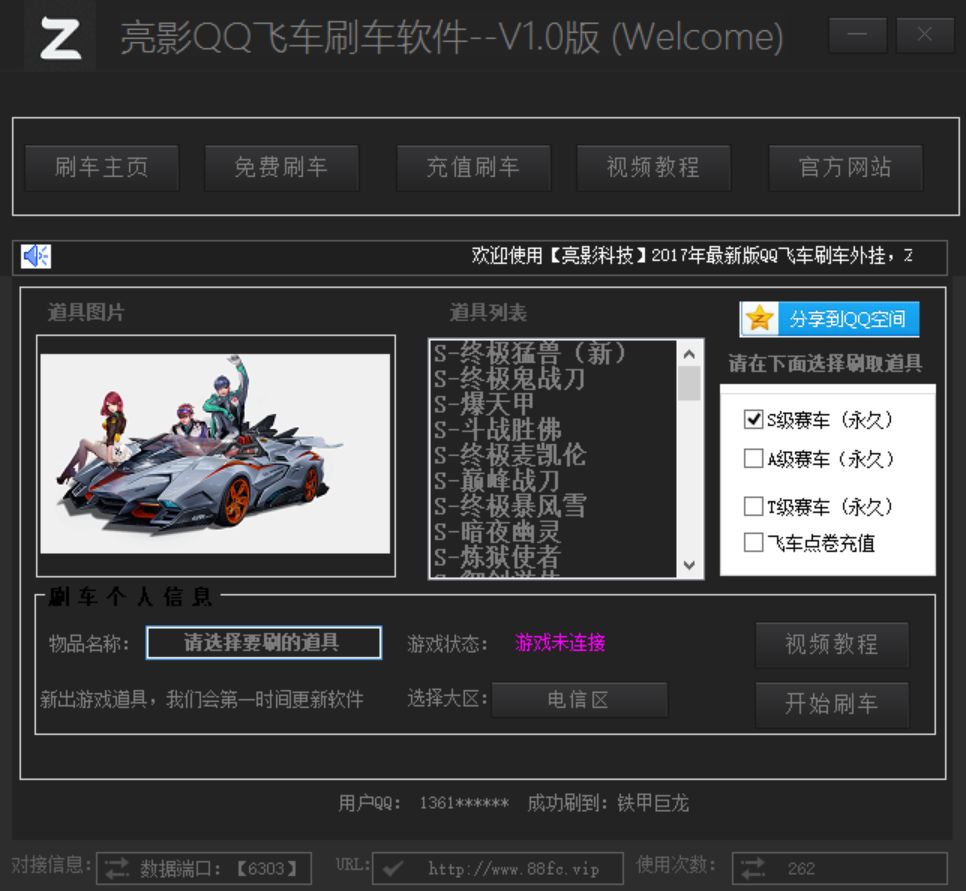Pick S-炼狱使者 in the list
The image size is (966, 891).
(x=553, y=556)
